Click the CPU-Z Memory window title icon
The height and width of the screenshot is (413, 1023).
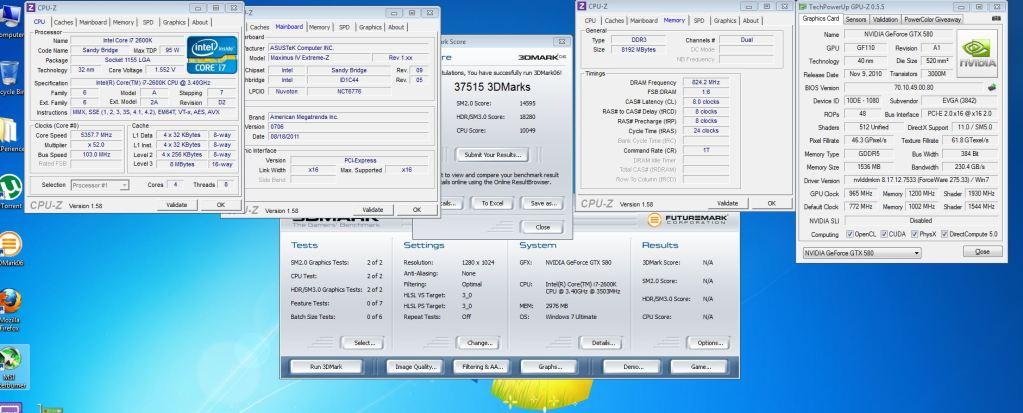(582, 6)
